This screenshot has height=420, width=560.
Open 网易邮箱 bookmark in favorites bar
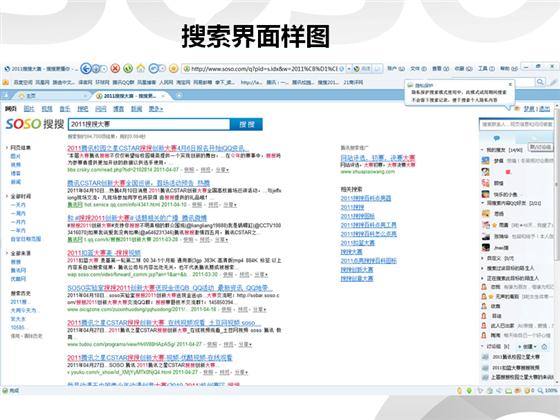click(x=202, y=82)
